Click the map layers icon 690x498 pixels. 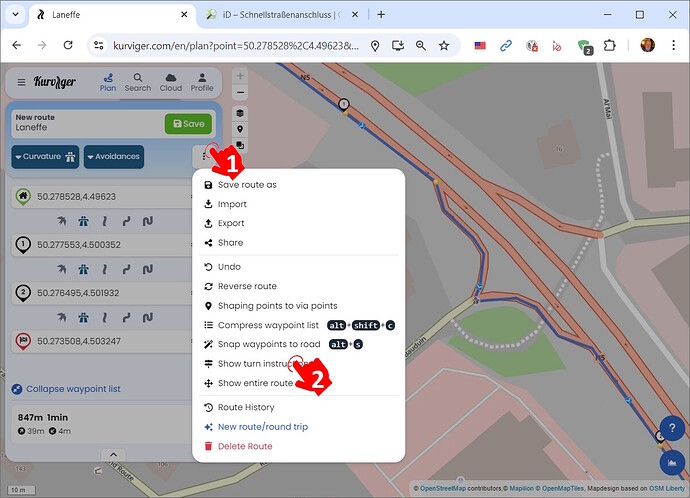pyautogui.click(x=239, y=113)
